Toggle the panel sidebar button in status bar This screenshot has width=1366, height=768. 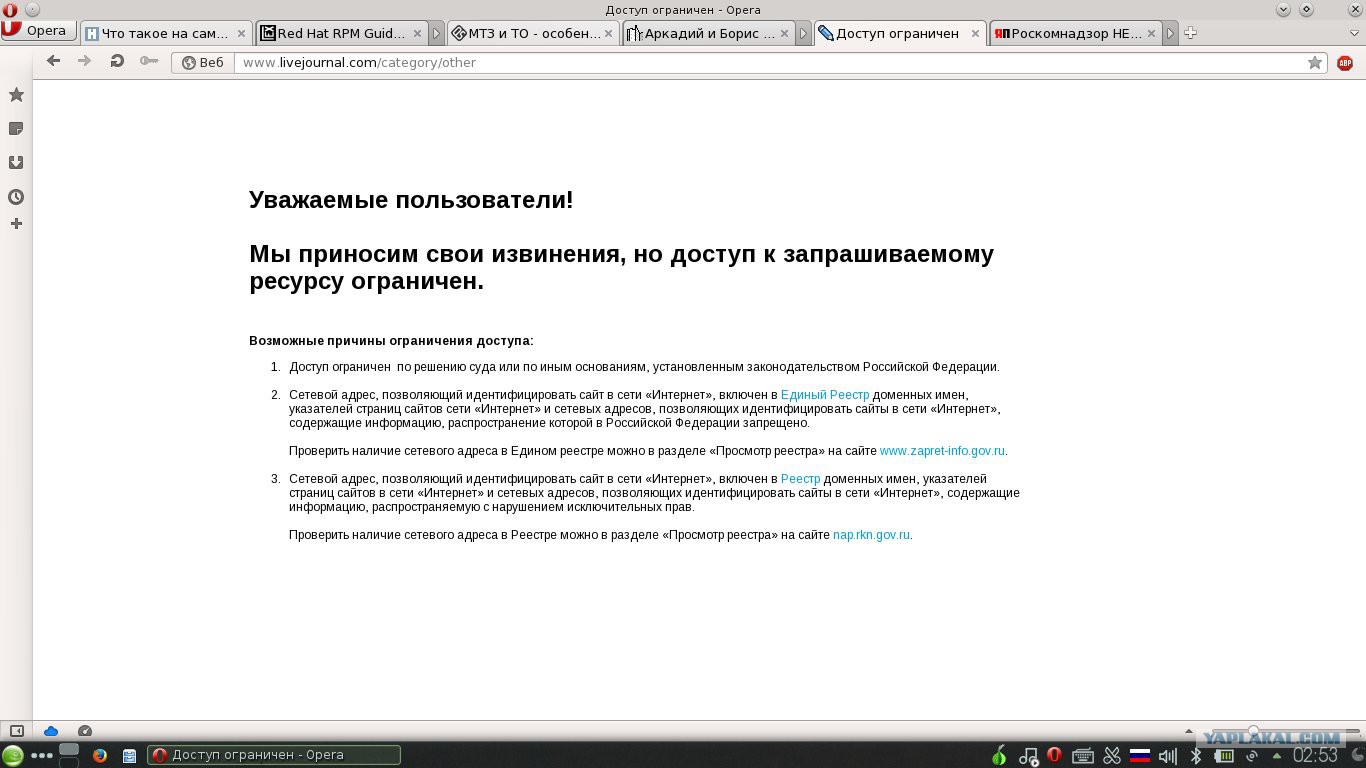click(16, 731)
